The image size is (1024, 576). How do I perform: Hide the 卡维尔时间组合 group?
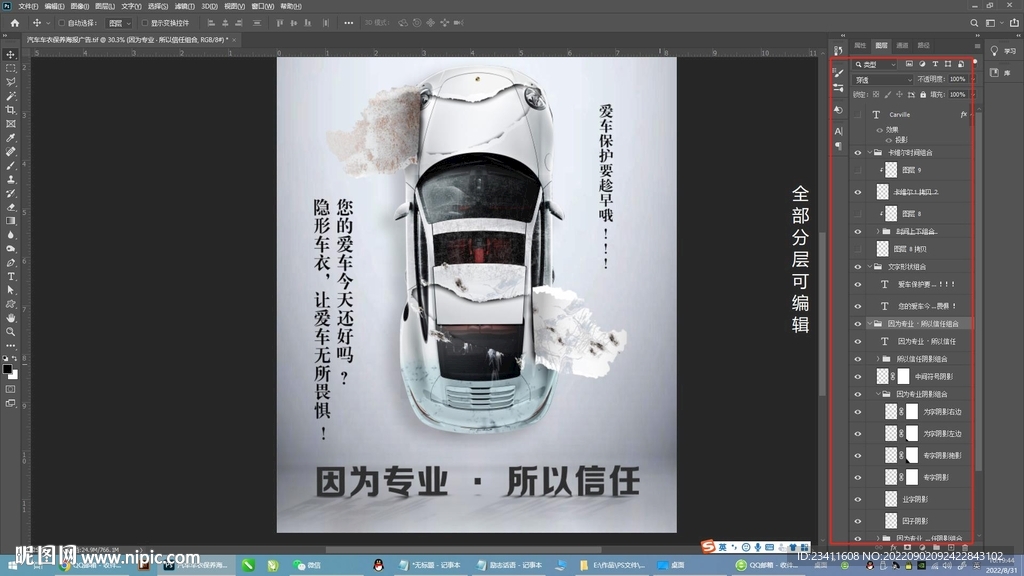pos(856,151)
